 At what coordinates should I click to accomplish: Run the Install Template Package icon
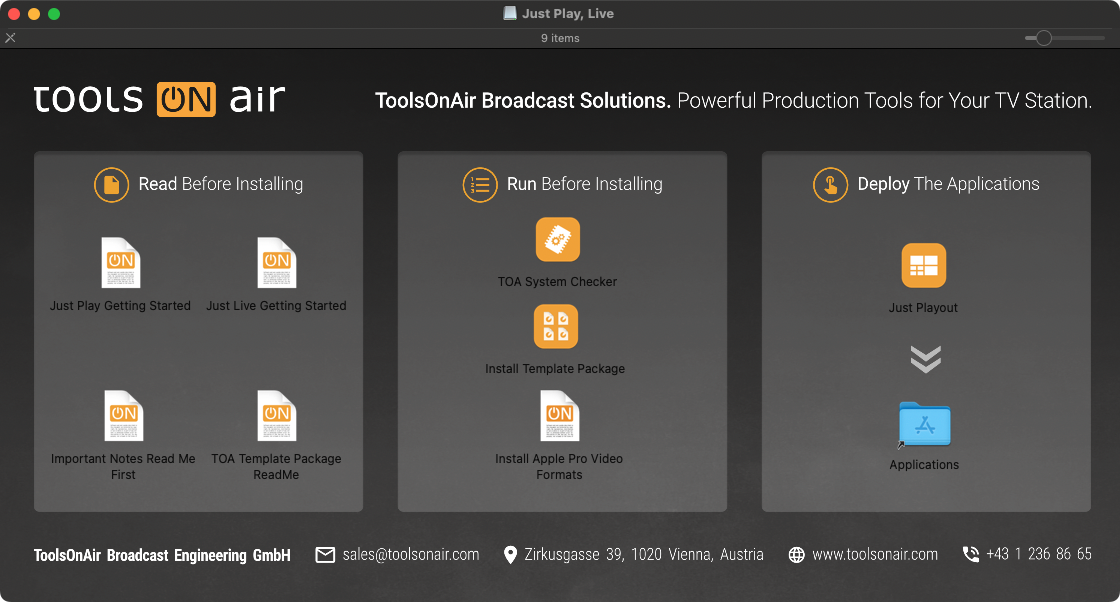(x=556, y=326)
